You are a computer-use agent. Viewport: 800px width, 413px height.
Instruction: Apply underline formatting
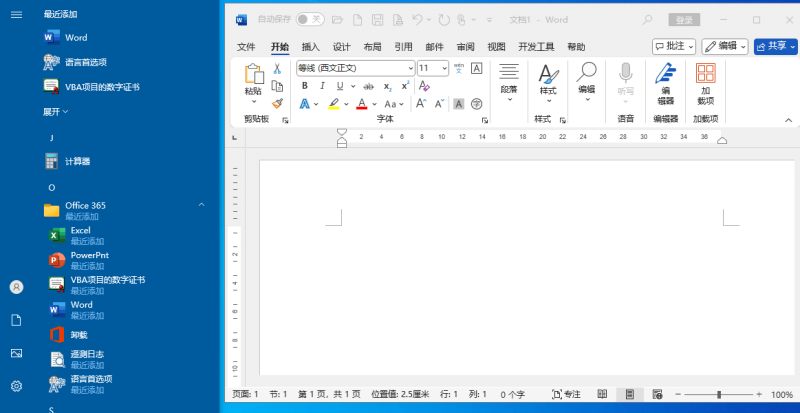[x=340, y=86]
